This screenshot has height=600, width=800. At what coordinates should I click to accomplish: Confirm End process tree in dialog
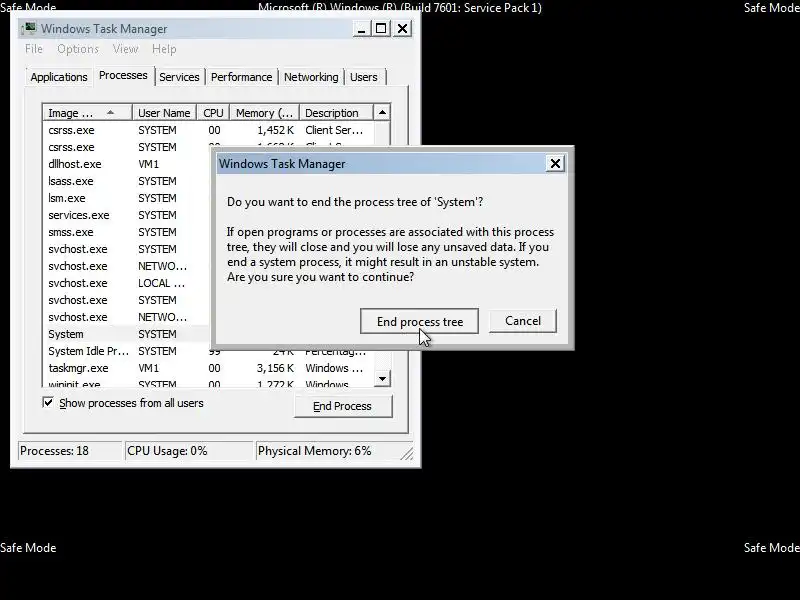[x=419, y=321]
